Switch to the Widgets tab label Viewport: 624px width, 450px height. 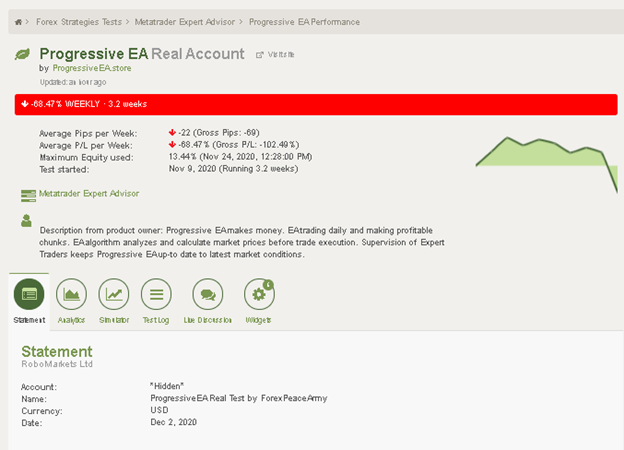click(x=259, y=320)
